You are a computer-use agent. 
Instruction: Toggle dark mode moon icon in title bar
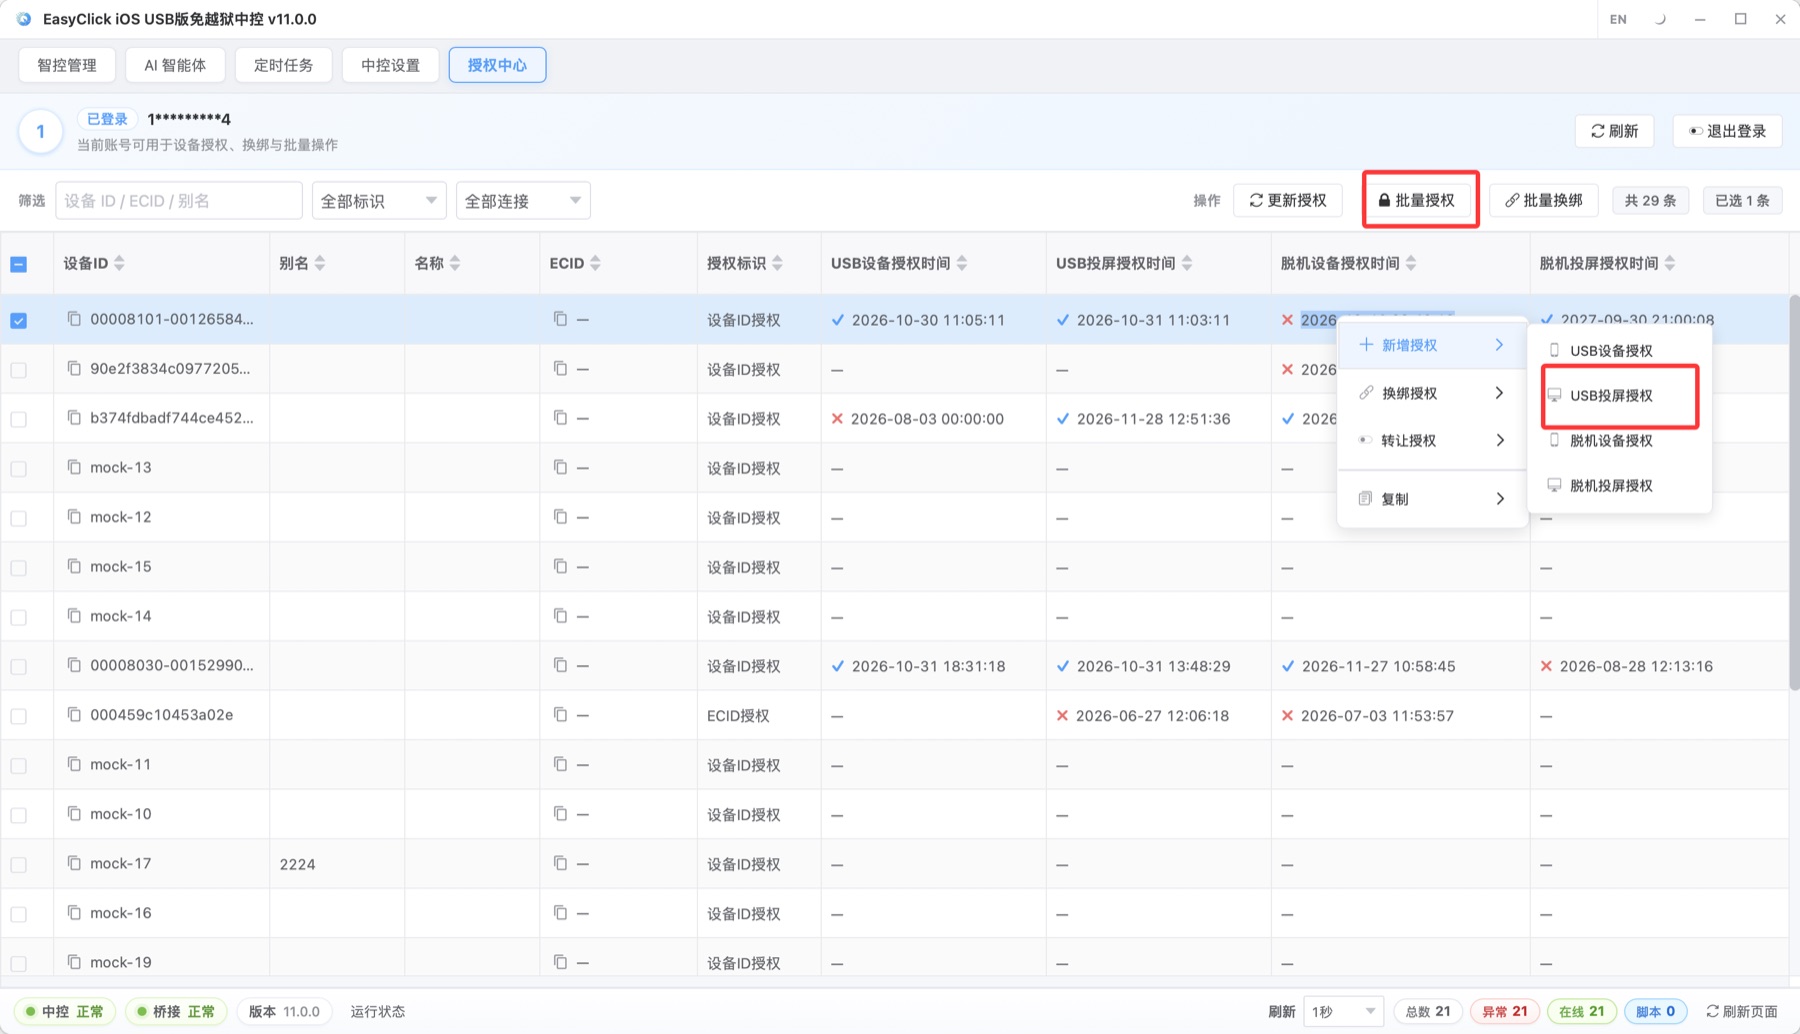pos(1660,19)
